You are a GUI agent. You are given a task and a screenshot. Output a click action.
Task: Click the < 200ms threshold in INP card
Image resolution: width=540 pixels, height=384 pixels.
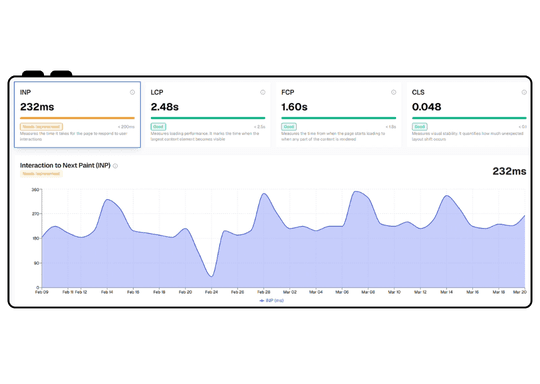click(126, 127)
